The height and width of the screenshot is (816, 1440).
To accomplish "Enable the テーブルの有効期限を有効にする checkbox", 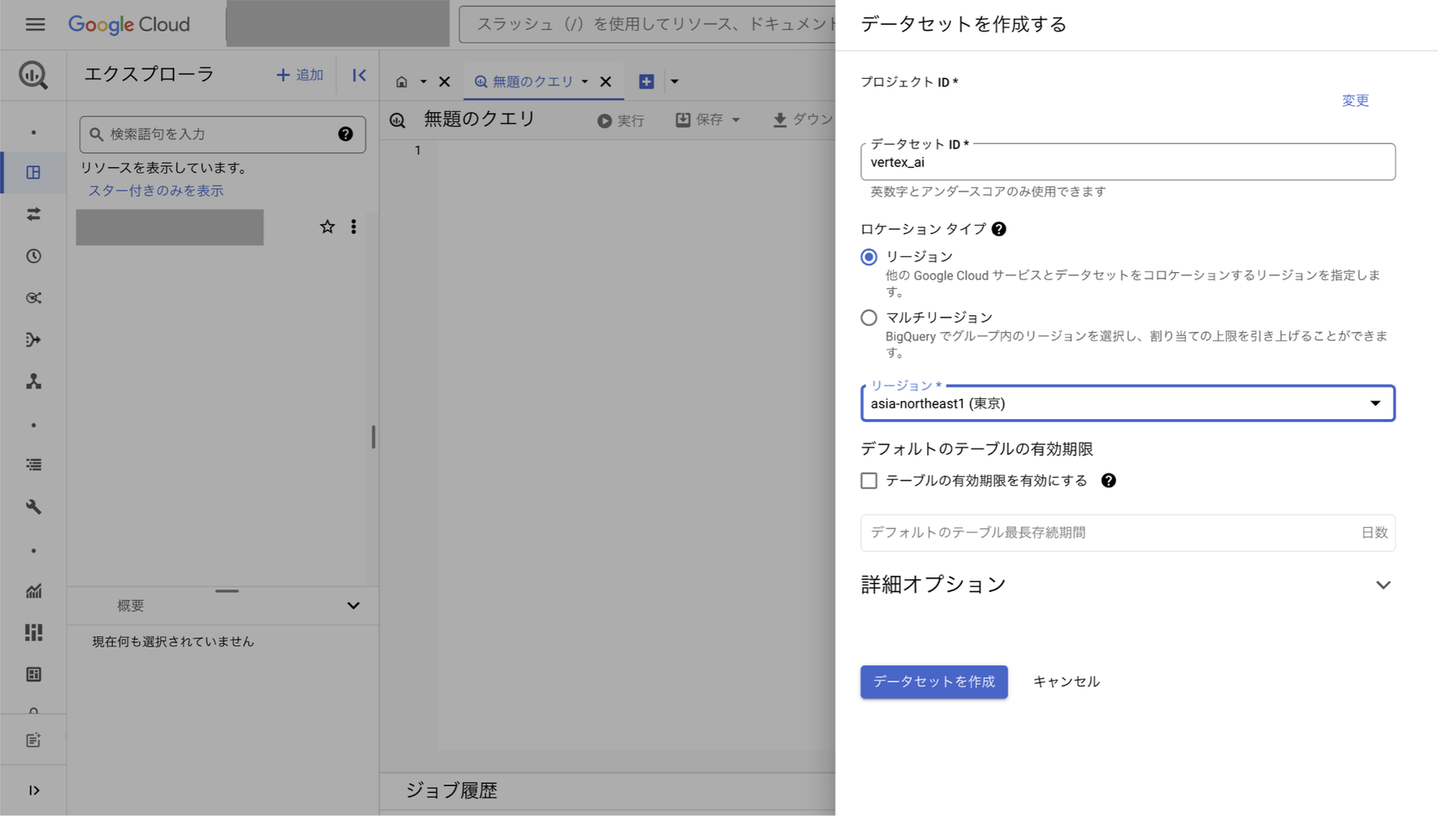I will point(869,481).
